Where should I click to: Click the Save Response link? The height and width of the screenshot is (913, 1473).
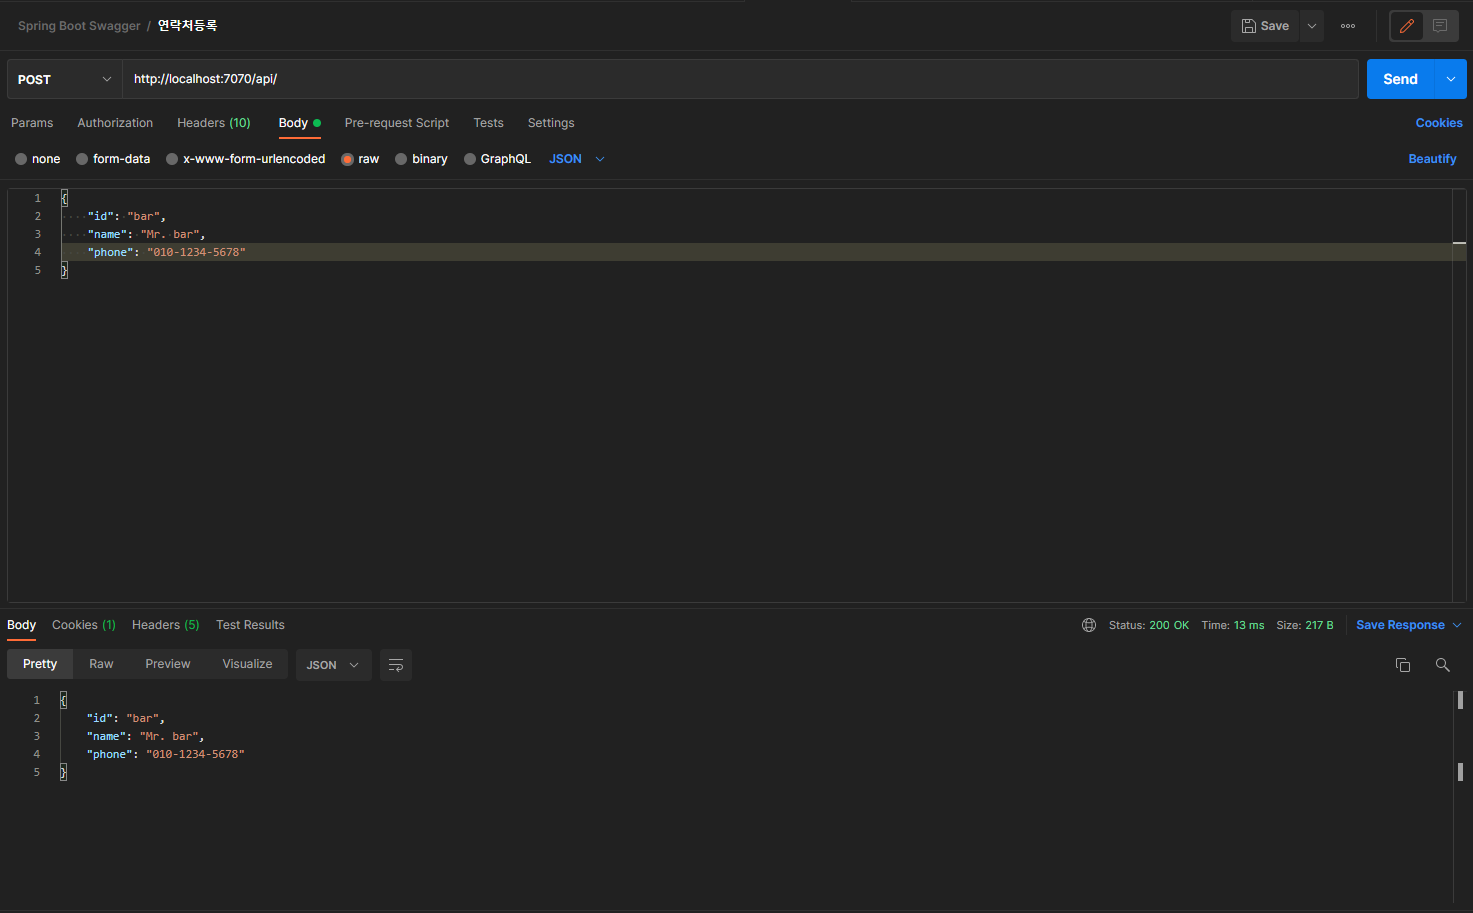pyautogui.click(x=1400, y=625)
